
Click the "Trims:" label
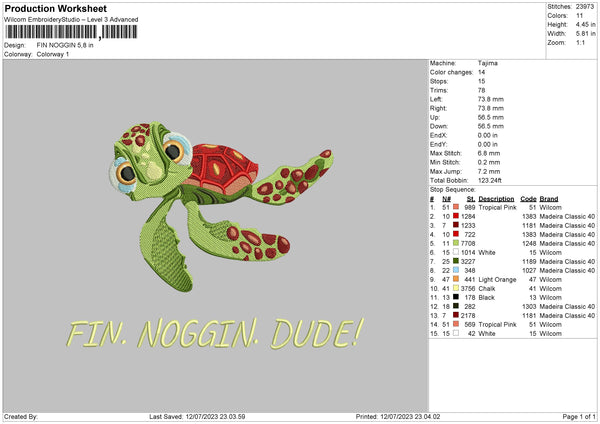click(439, 90)
